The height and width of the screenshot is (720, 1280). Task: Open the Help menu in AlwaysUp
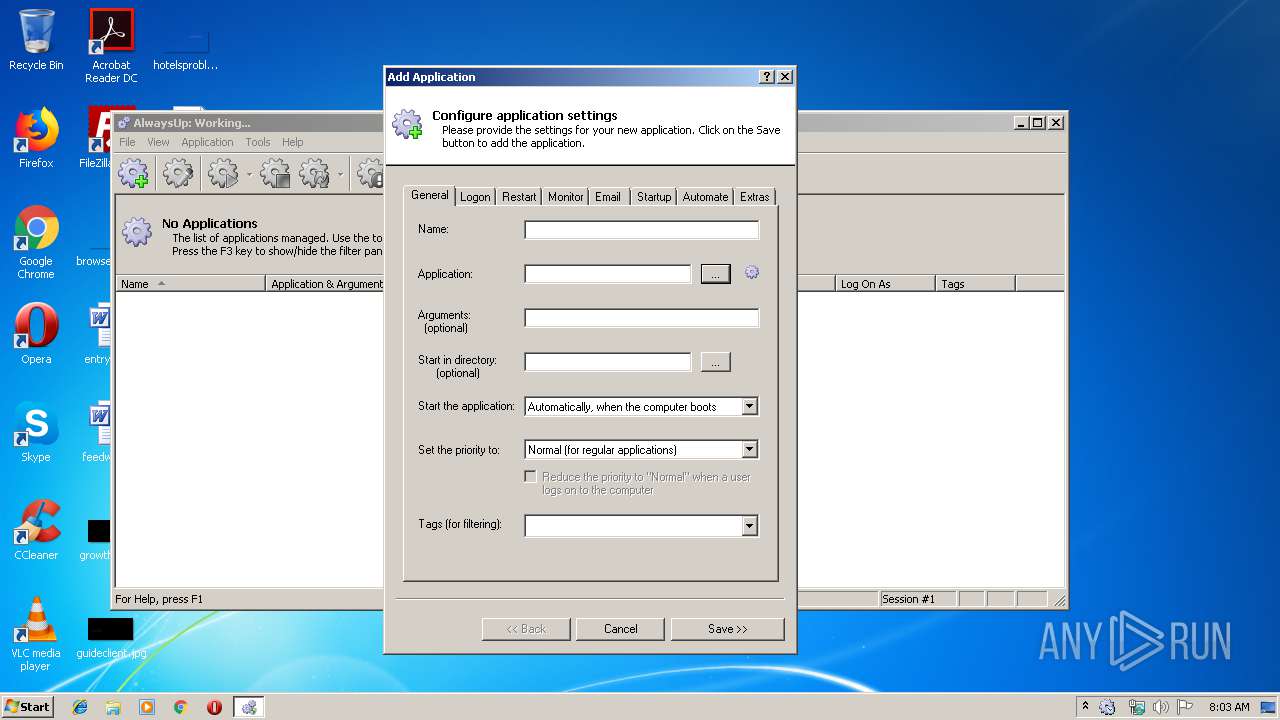click(x=292, y=142)
